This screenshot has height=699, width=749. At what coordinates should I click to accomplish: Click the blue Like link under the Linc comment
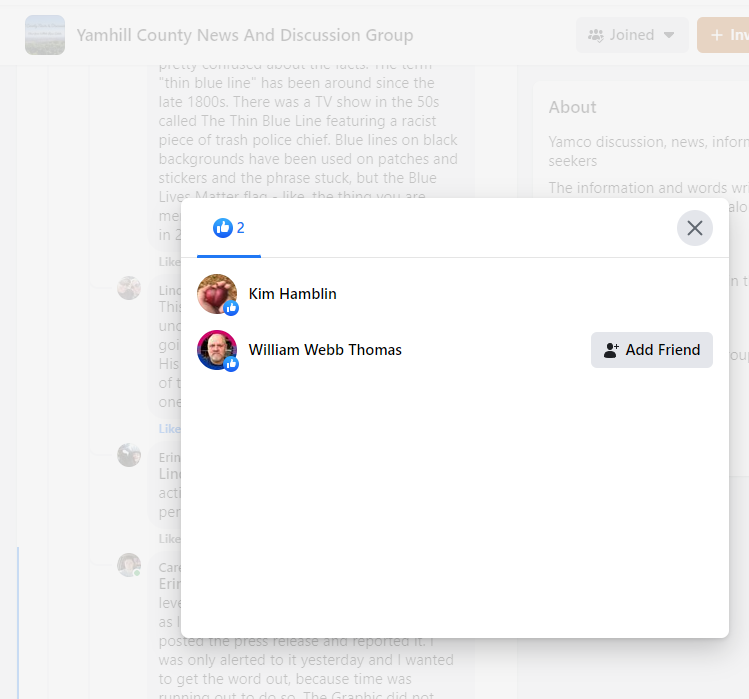pos(170,429)
